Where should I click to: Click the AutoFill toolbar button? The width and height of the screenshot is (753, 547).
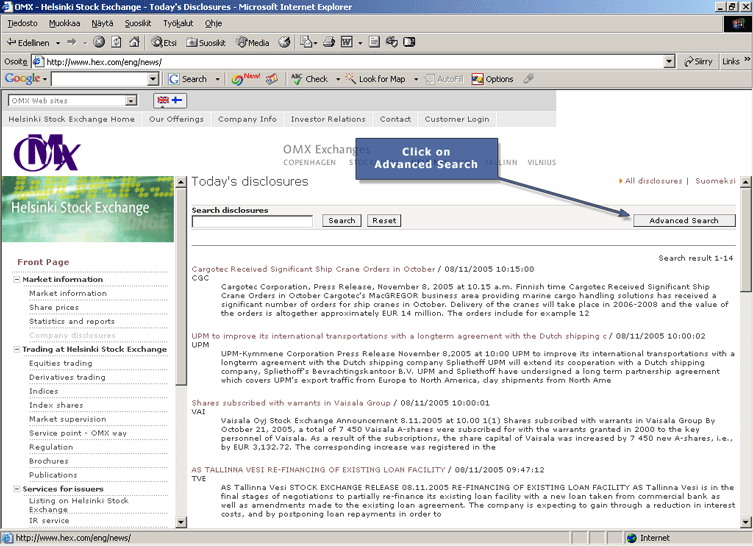pos(445,79)
